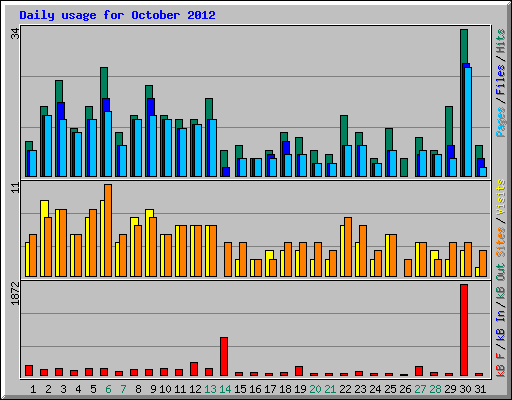Click day 16 on the x-axis
The width and height of the screenshot is (512, 400).
click(255, 389)
